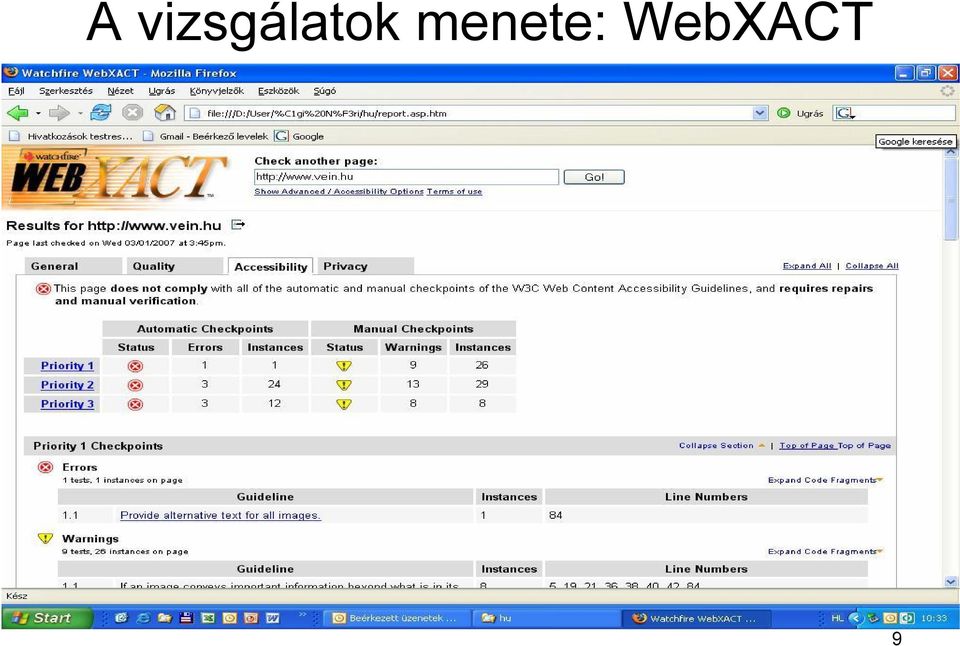Collapse the Priority 1 Checkpoints section
The image size is (960, 646).
pos(721,445)
